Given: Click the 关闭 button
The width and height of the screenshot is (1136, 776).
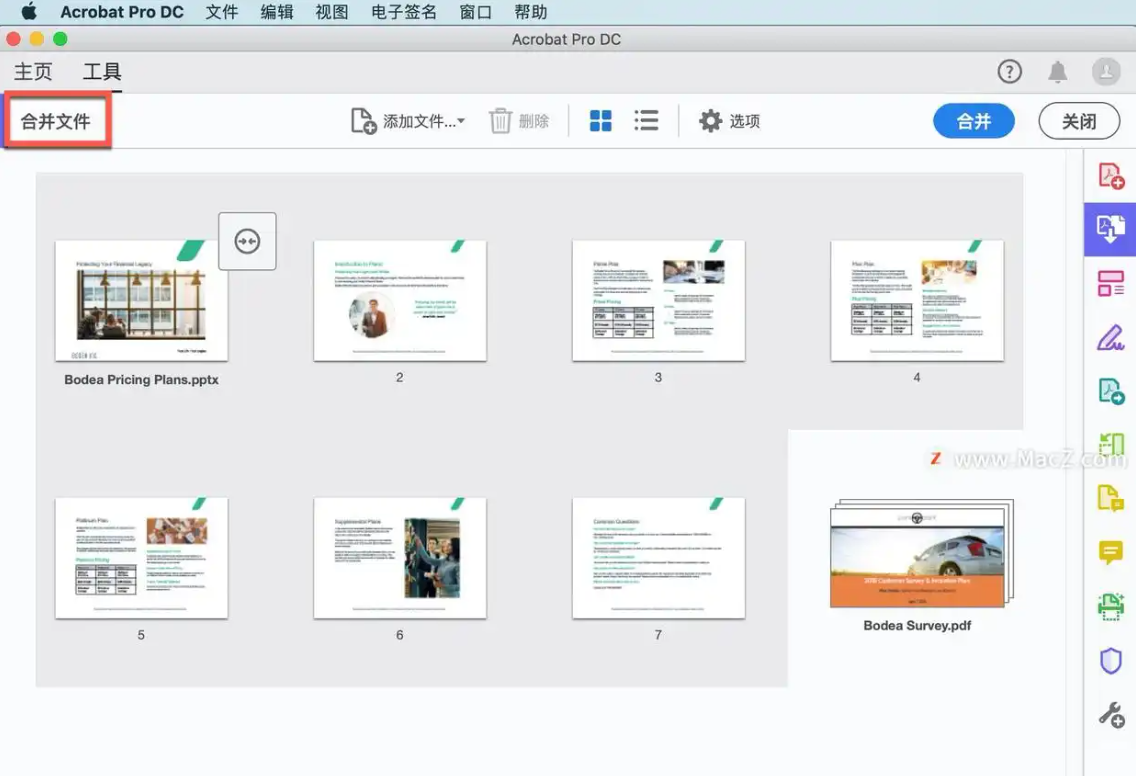Looking at the screenshot, I should click(1079, 120).
